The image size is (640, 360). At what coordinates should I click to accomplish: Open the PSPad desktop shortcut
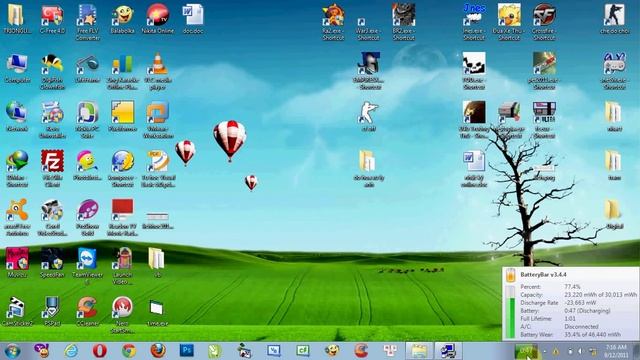(52, 311)
